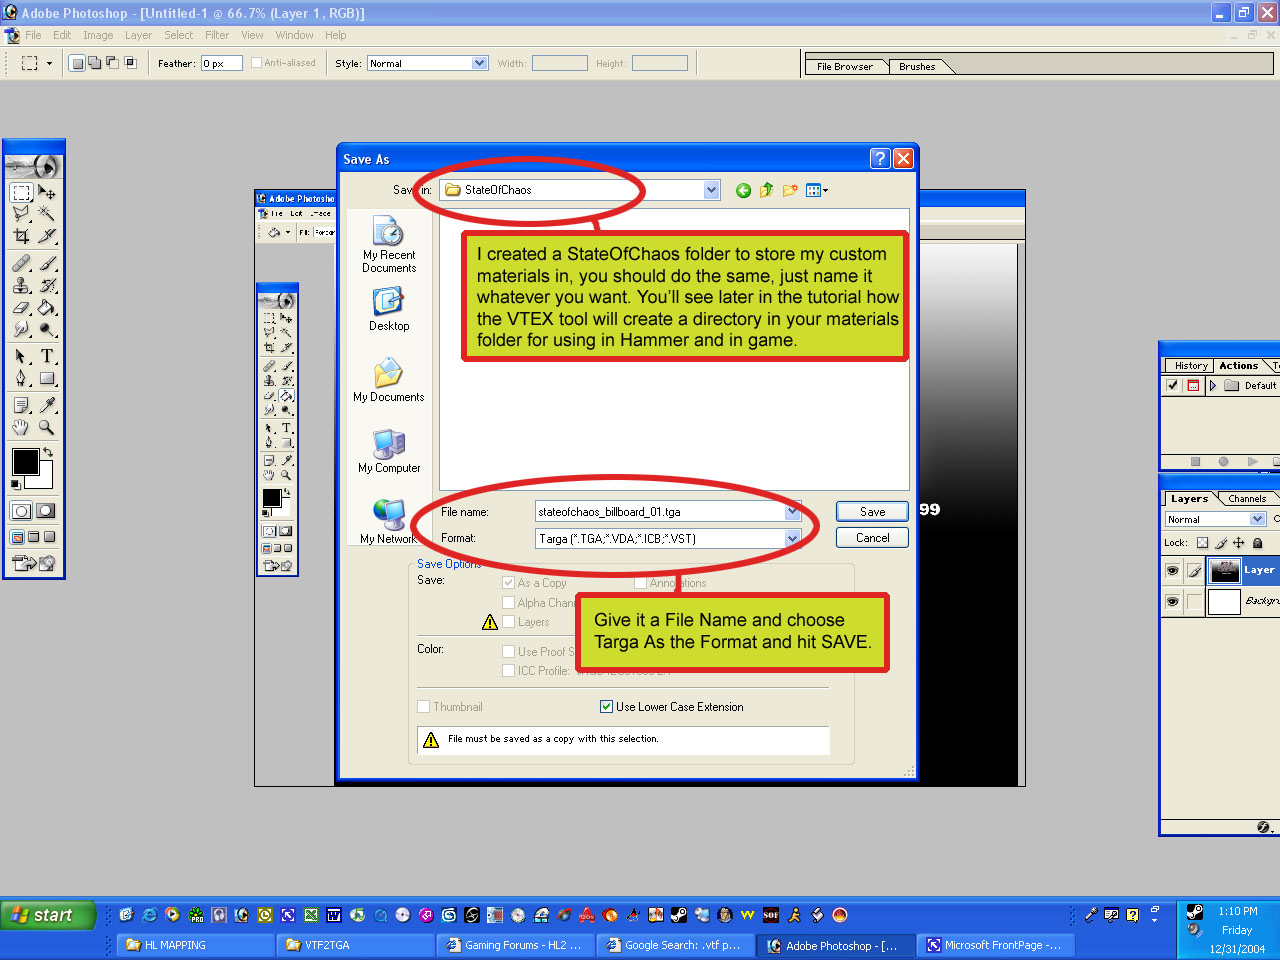This screenshot has height=960, width=1280.
Task: Toggle the Default action set checkmark
Action: click(1172, 386)
